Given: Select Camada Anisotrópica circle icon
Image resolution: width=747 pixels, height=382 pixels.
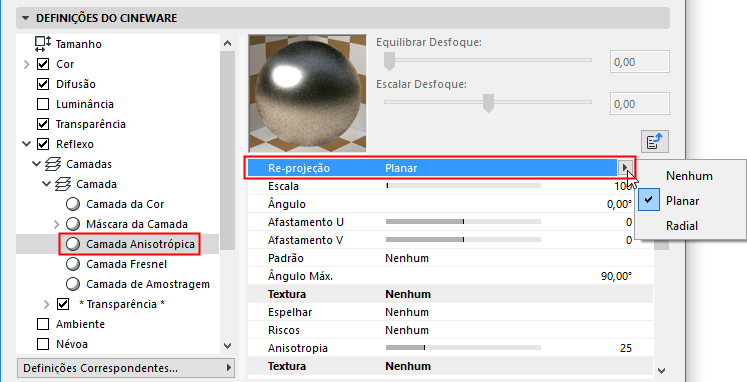Looking at the screenshot, I should coord(73,244).
